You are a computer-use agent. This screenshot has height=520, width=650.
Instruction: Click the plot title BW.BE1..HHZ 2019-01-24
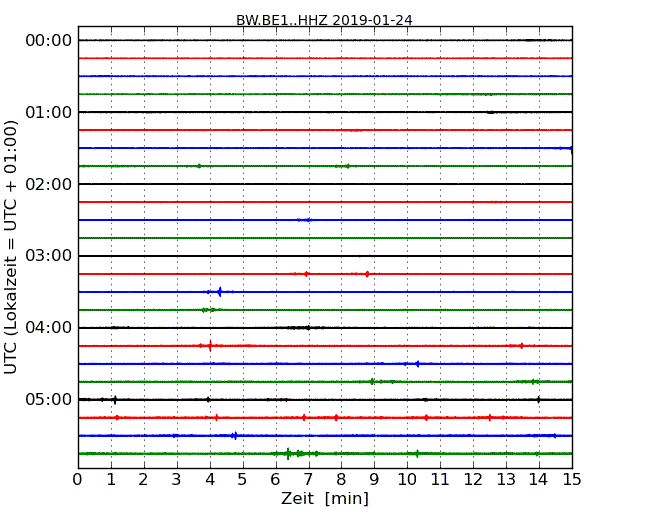324,20
